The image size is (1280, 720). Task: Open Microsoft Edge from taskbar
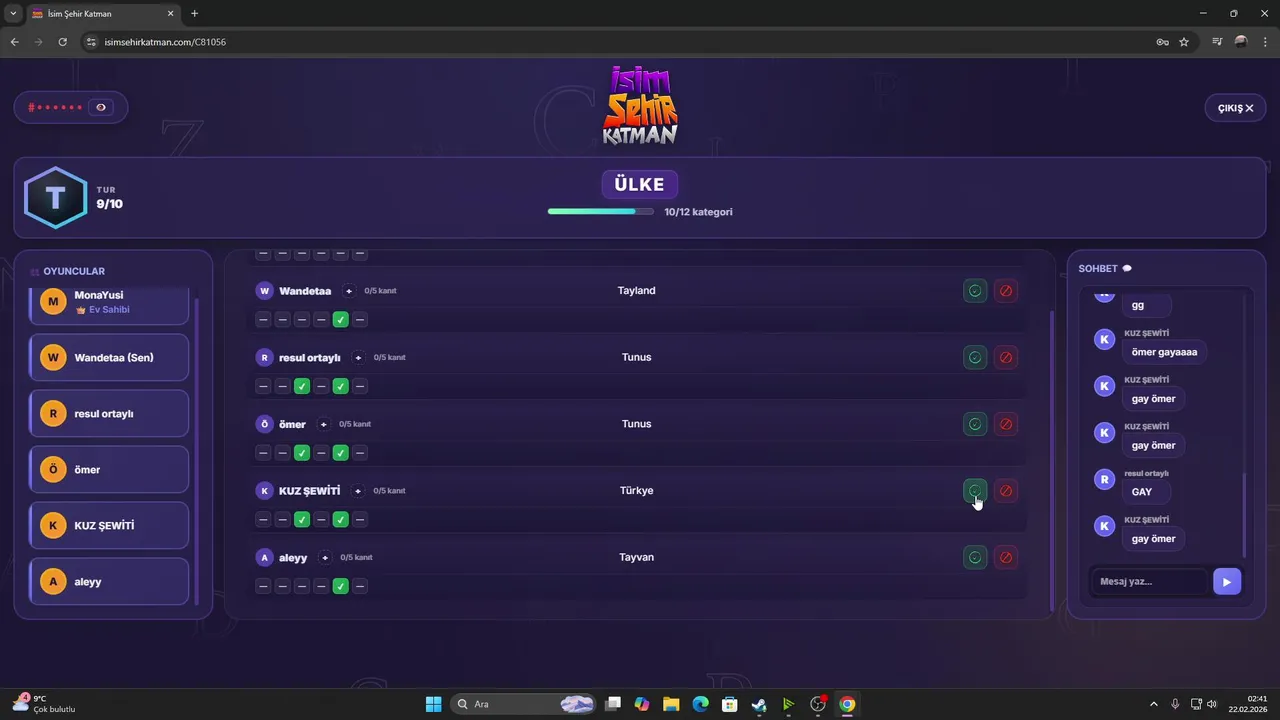click(x=700, y=704)
